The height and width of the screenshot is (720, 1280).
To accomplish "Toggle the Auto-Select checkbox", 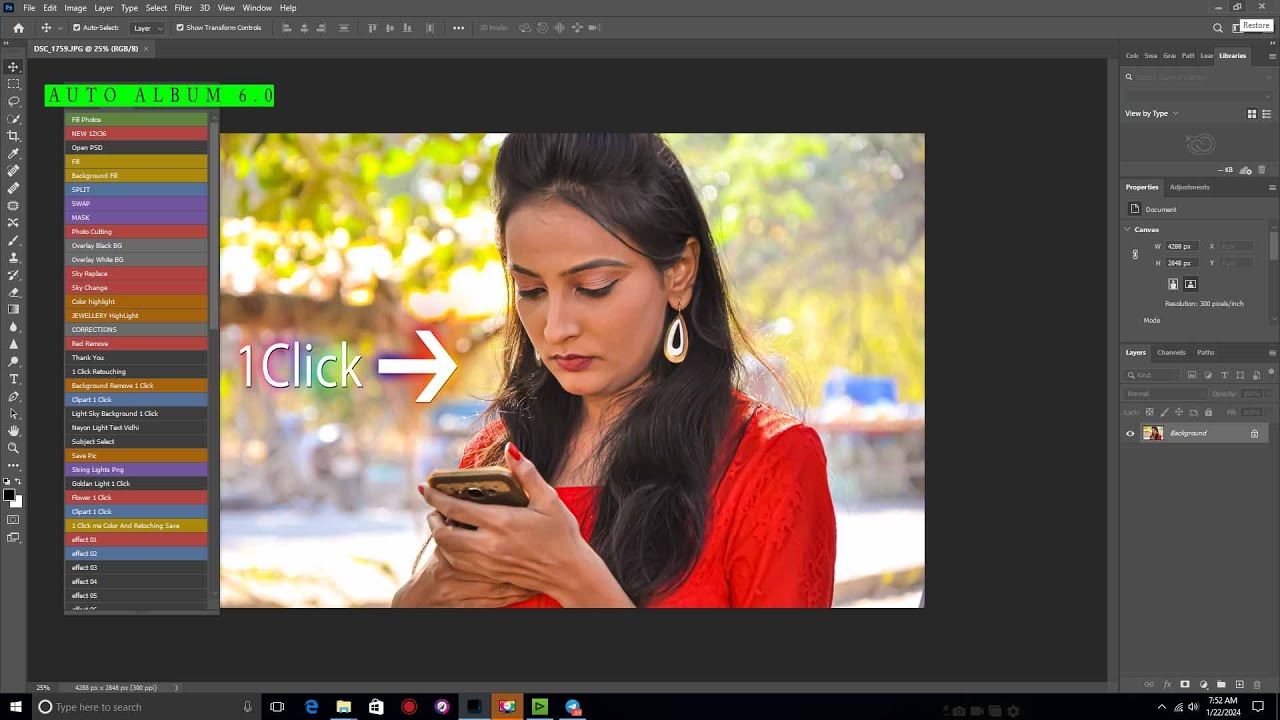I will [x=77, y=28].
